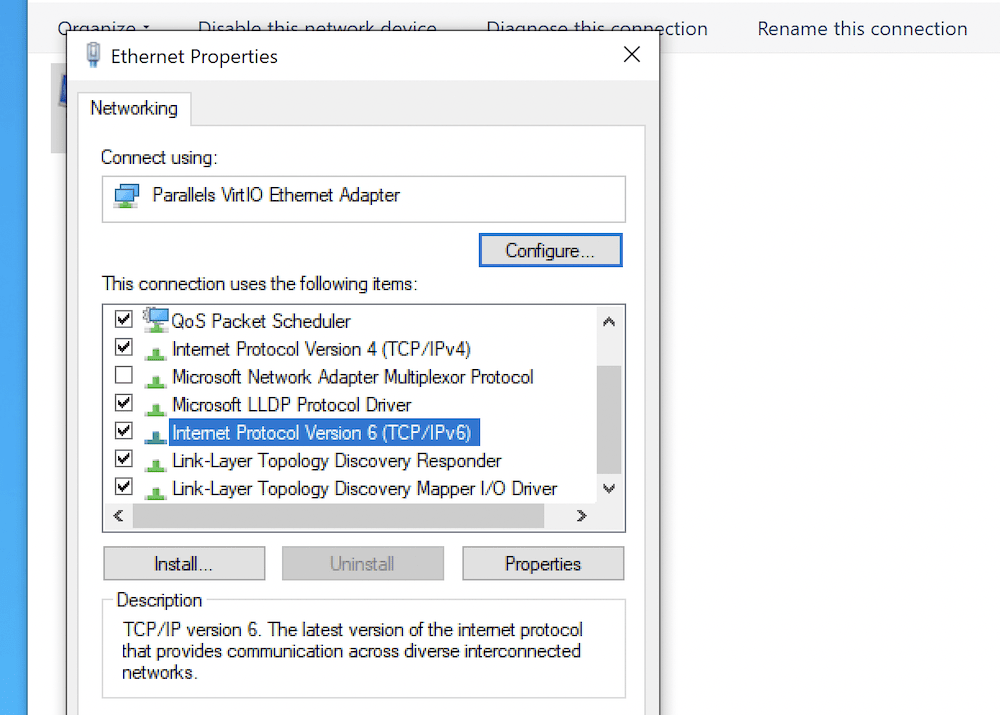Select Microsoft Network Adapter Multiplexor Protocol text
This screenshot has width=1000, height=715.
click(353, 377)
